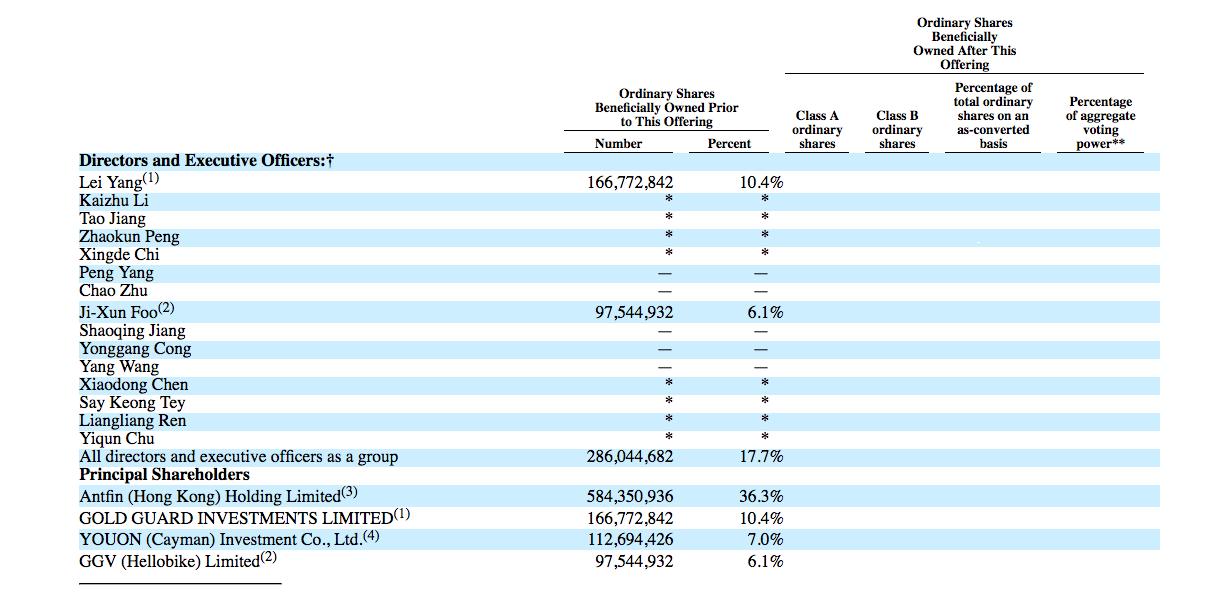Select the name Ji-Xun Foo(2)

127,311
